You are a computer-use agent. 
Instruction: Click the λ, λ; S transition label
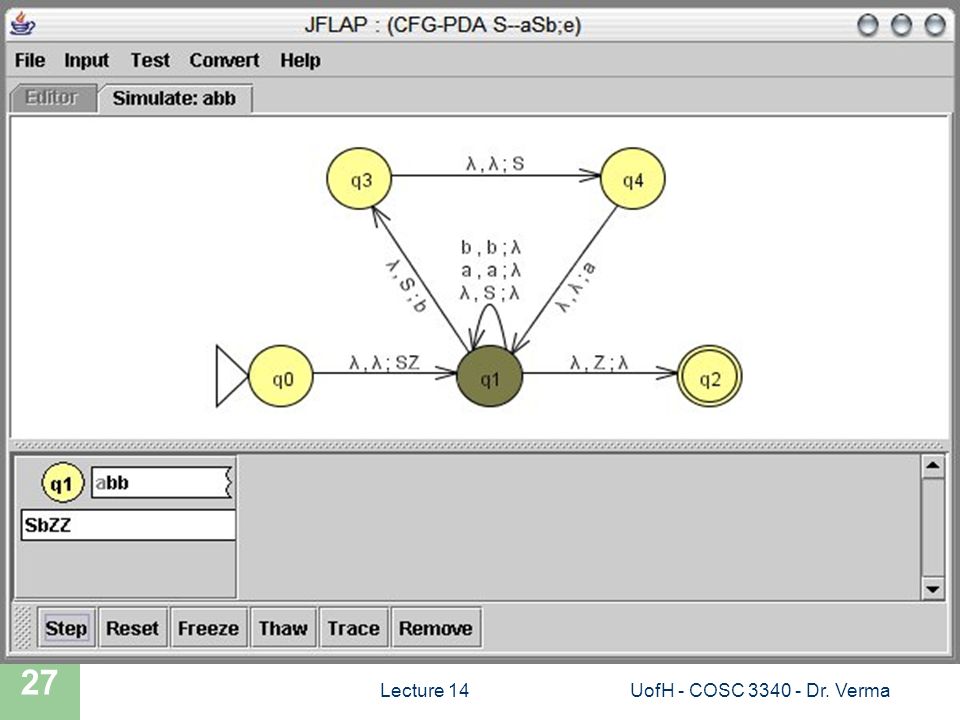pos(495,163)
